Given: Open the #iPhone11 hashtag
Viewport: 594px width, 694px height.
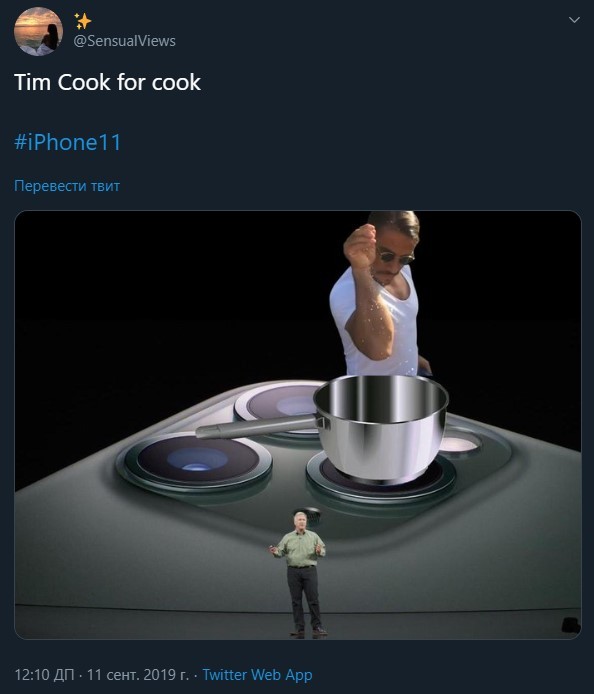Looking at the screenshot, I should 68,143.
